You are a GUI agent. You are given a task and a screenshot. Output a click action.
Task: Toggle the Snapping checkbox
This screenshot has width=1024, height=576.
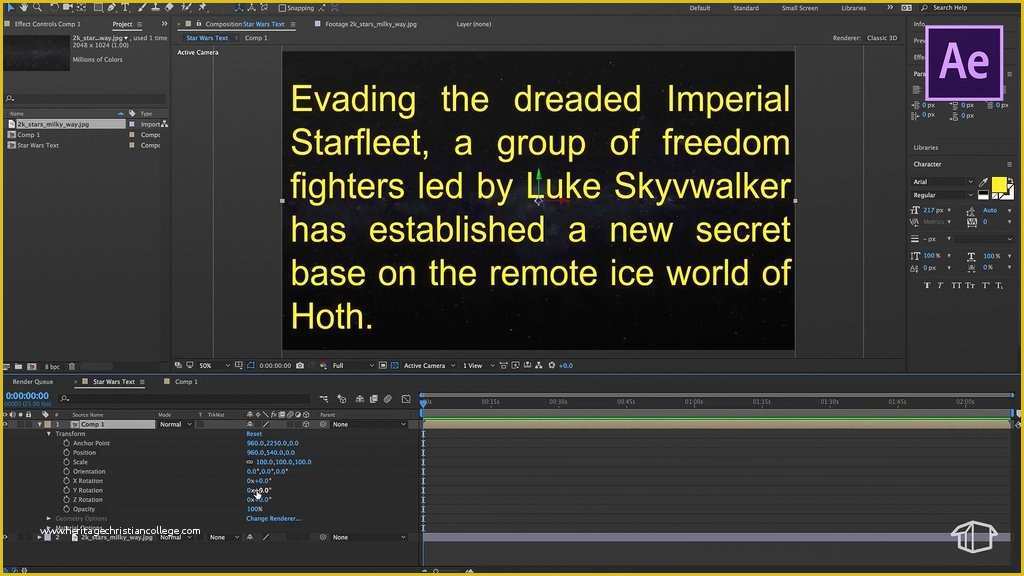click(x=282, y=8)
